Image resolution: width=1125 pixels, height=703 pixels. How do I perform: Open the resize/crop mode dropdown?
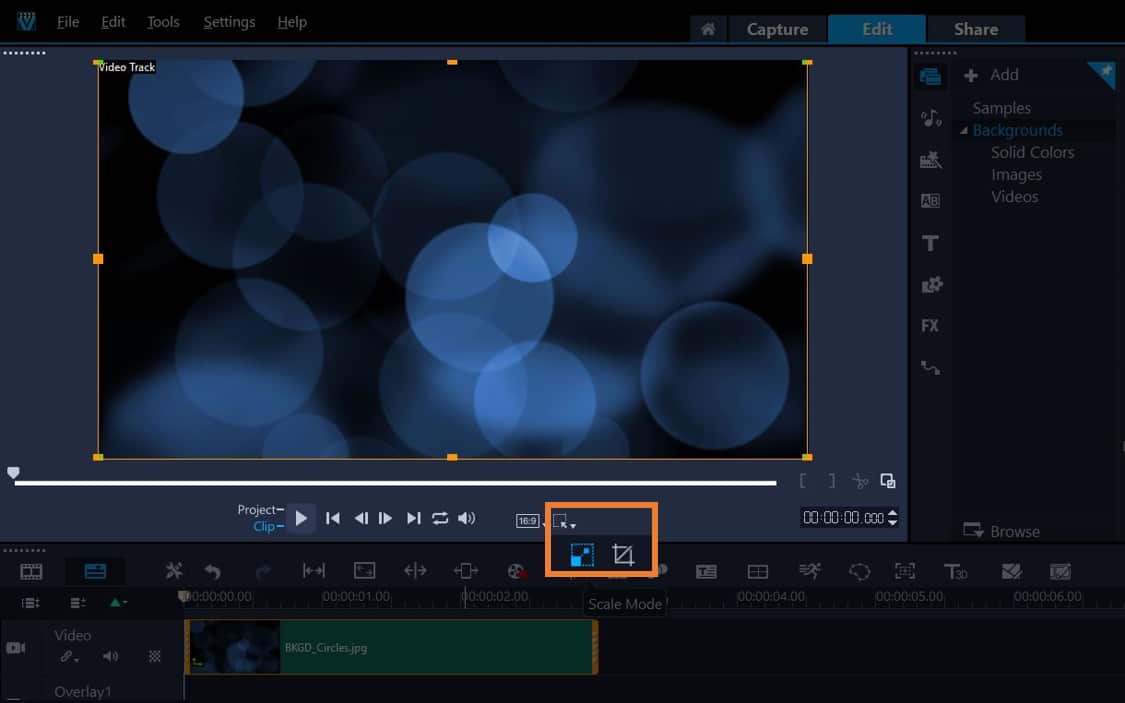click(564, 521)
